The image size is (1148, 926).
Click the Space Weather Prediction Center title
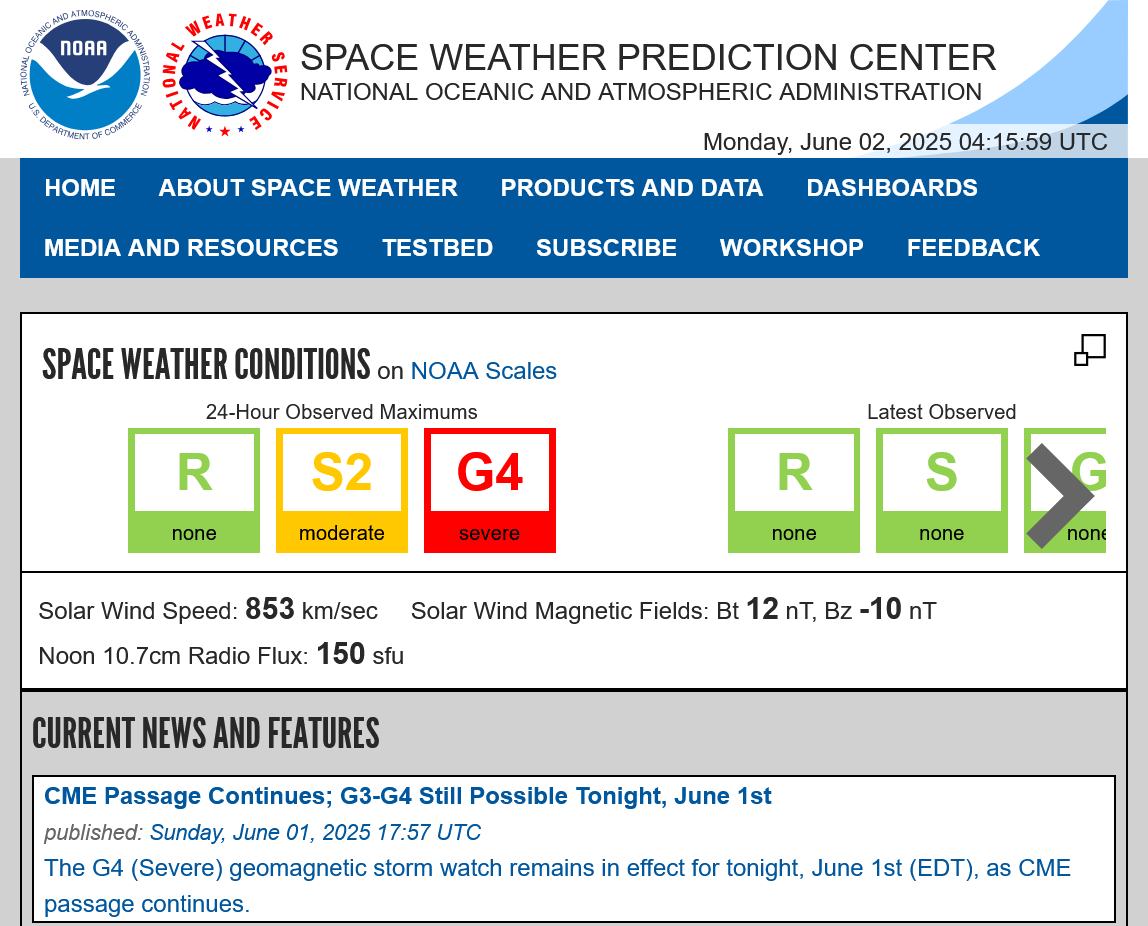[648, 58]
